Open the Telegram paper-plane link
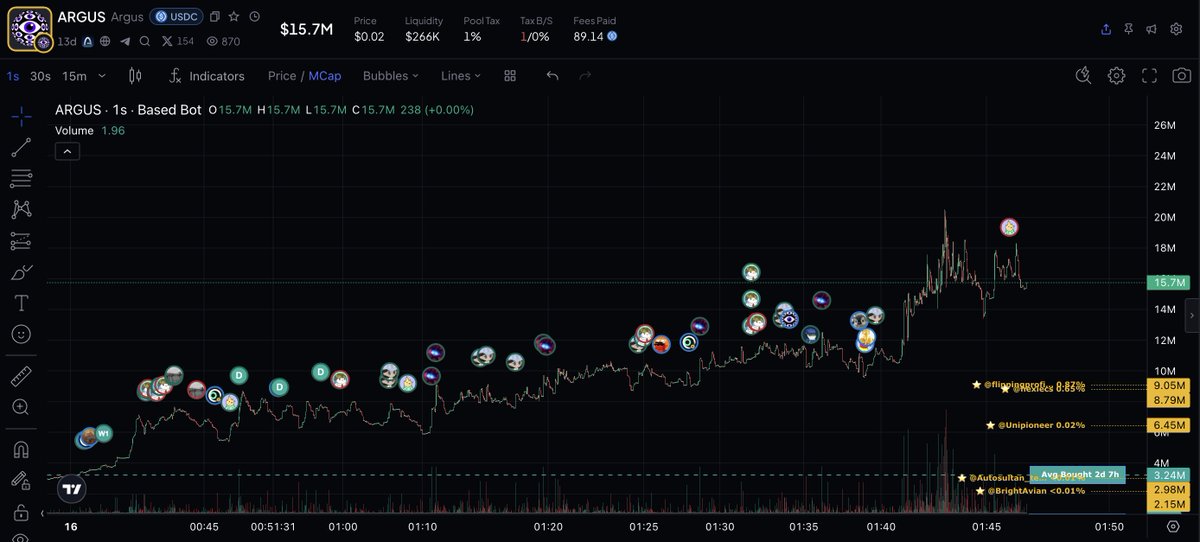Screen dimensions: 1200x542 125,41
